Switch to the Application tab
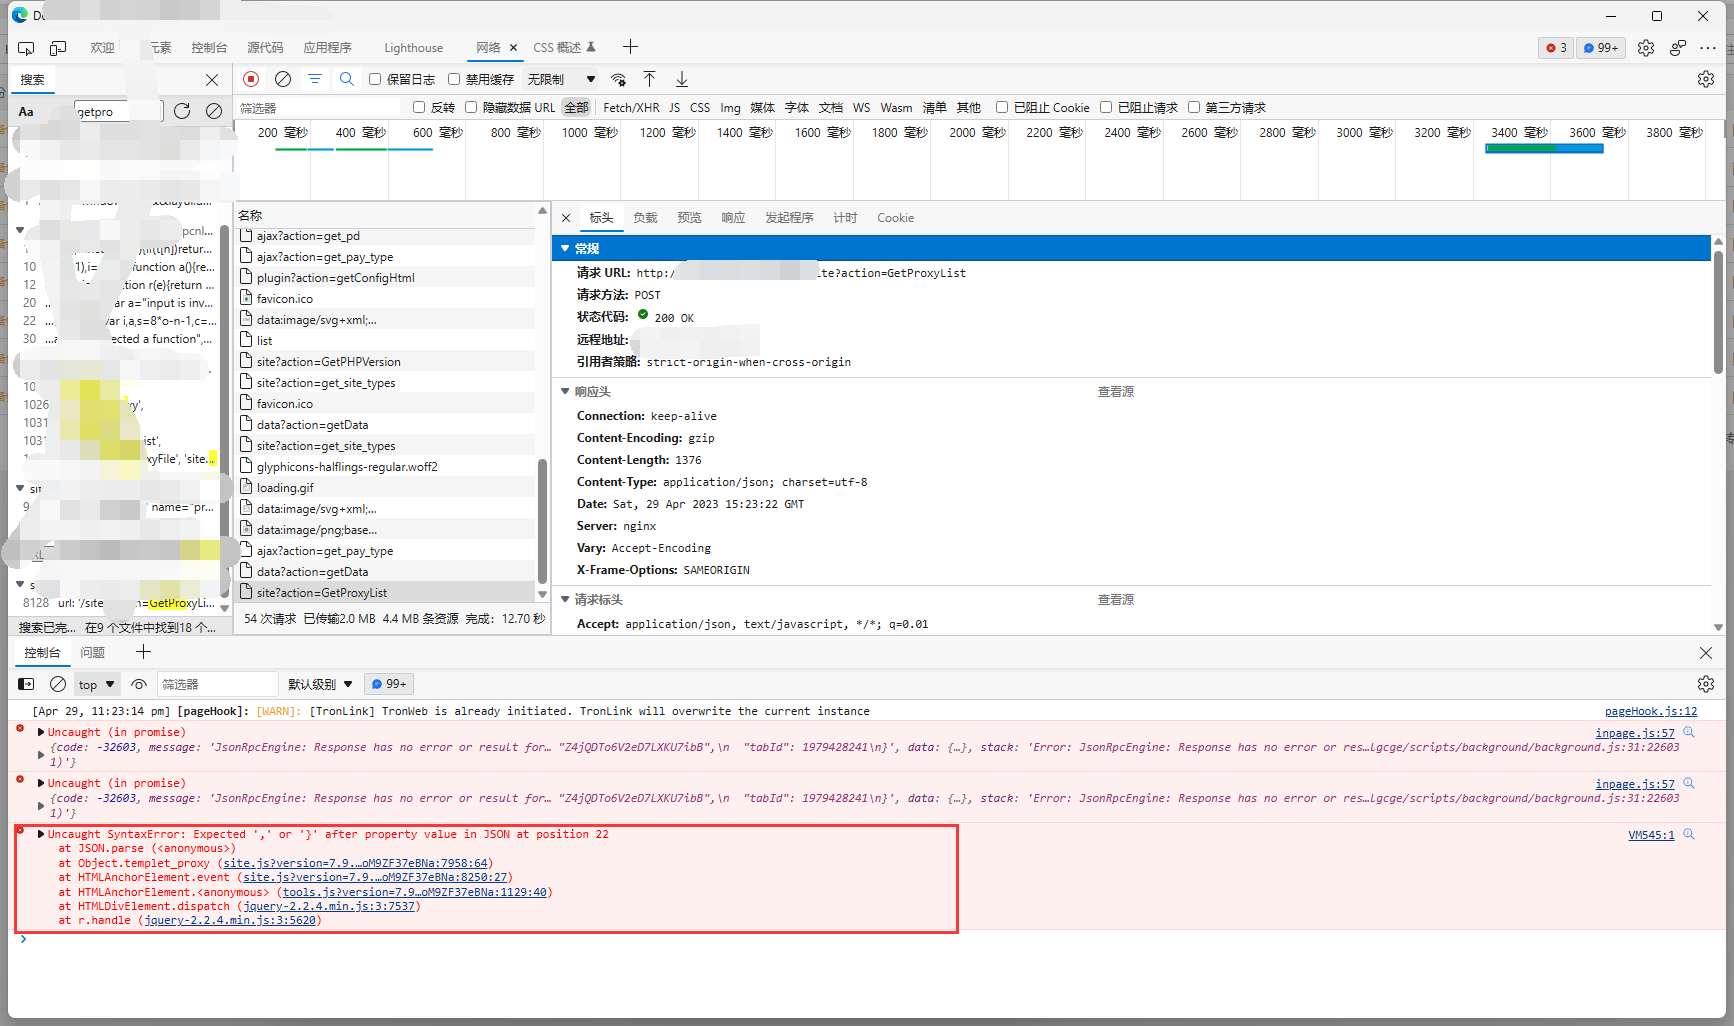Viewport: 1734px width, 1026px height. pyautogui.click(x=327, y=48)
